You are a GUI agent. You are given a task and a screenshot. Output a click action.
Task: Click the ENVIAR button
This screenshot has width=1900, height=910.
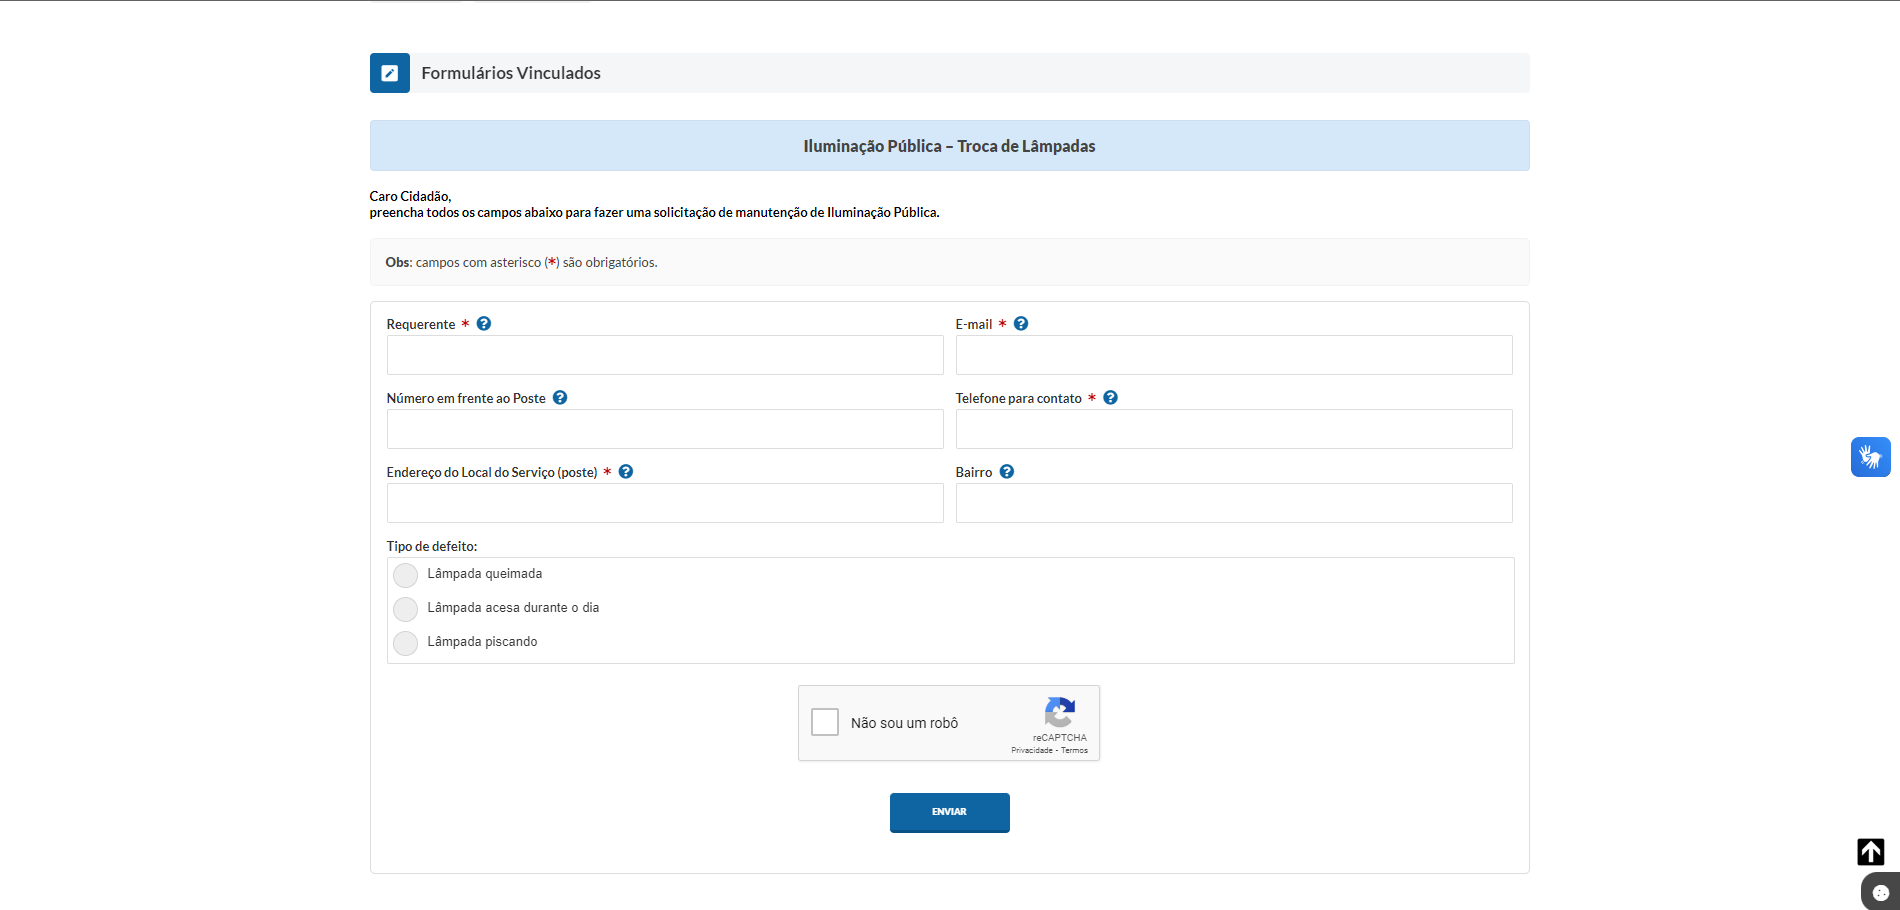coord(949,812)
